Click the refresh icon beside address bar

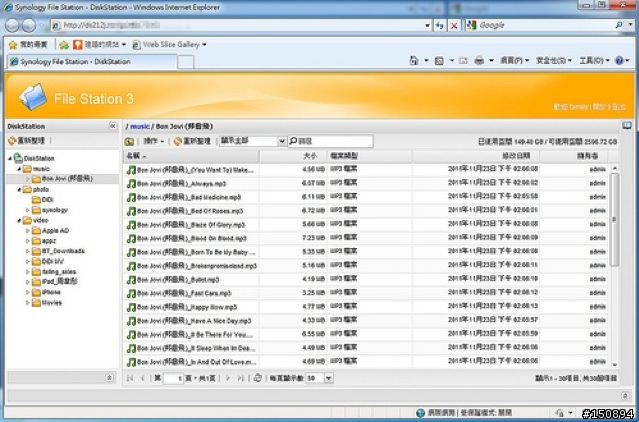click(x=440, y=26)
